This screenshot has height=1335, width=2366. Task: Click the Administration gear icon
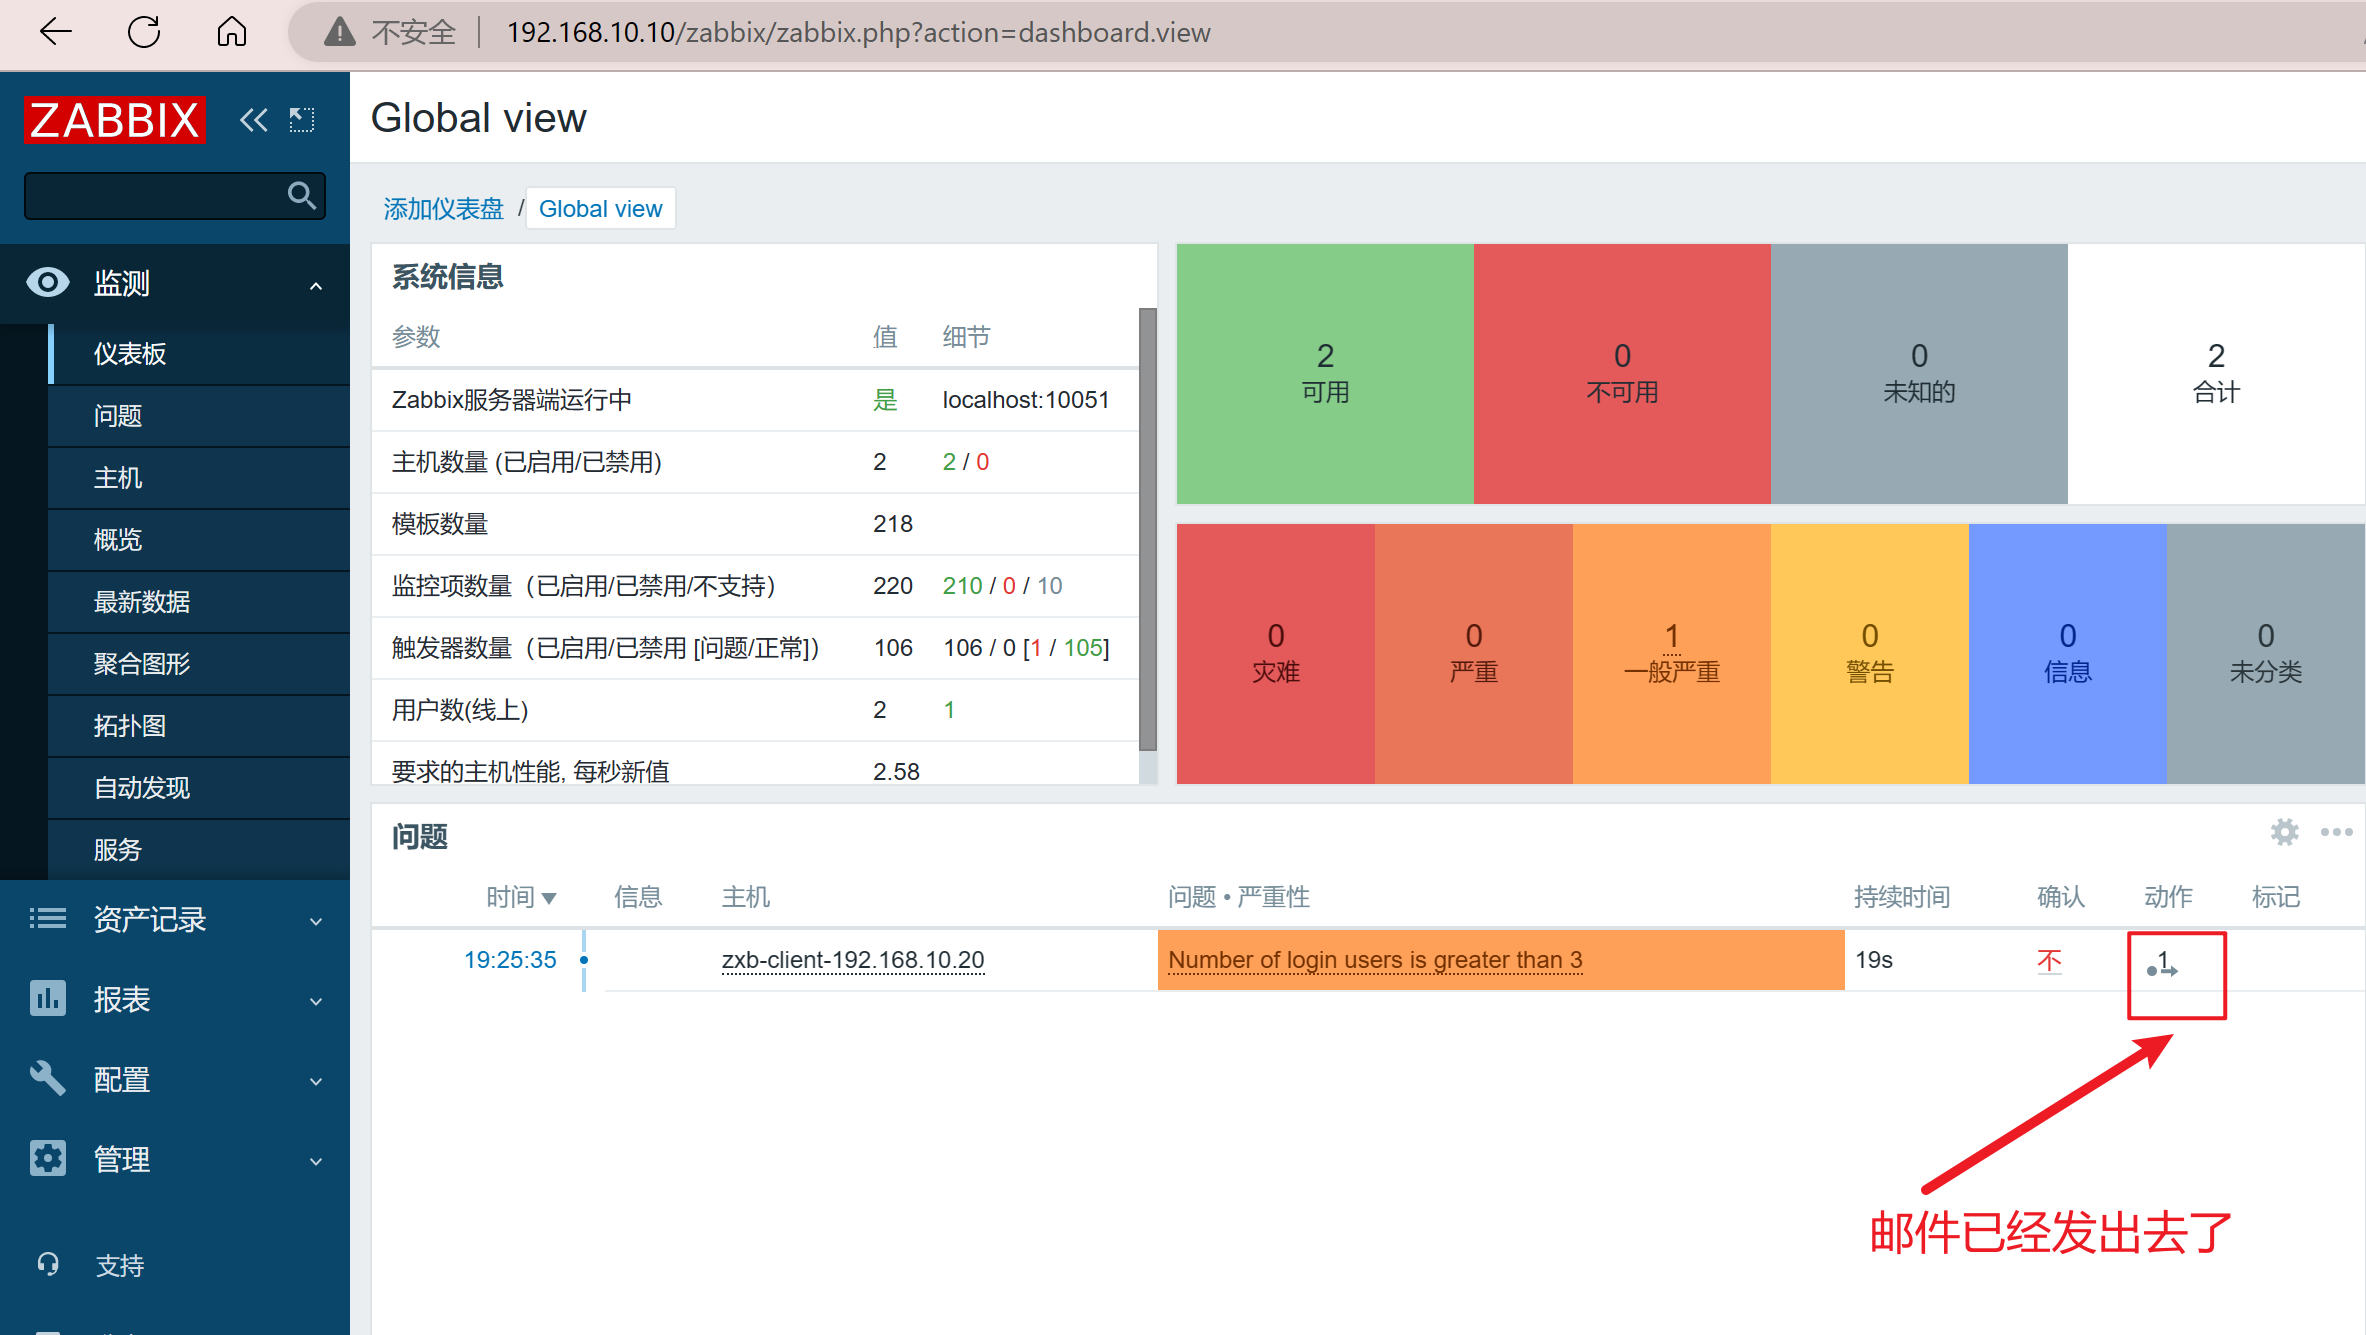[x=47, y=1158]
